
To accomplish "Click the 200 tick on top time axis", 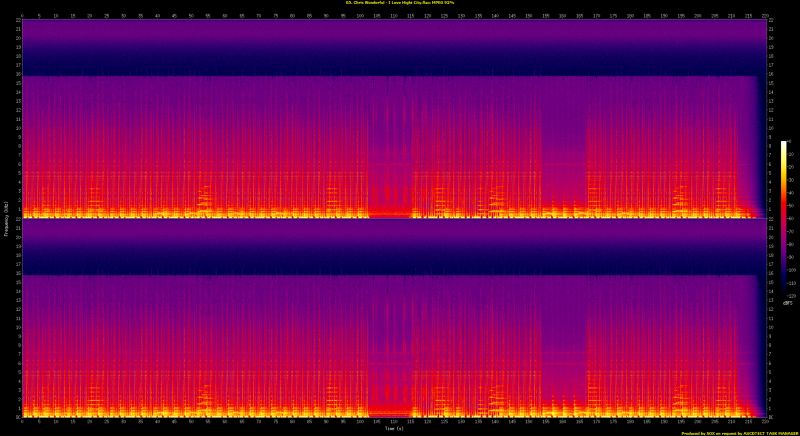I will point(697,15).
